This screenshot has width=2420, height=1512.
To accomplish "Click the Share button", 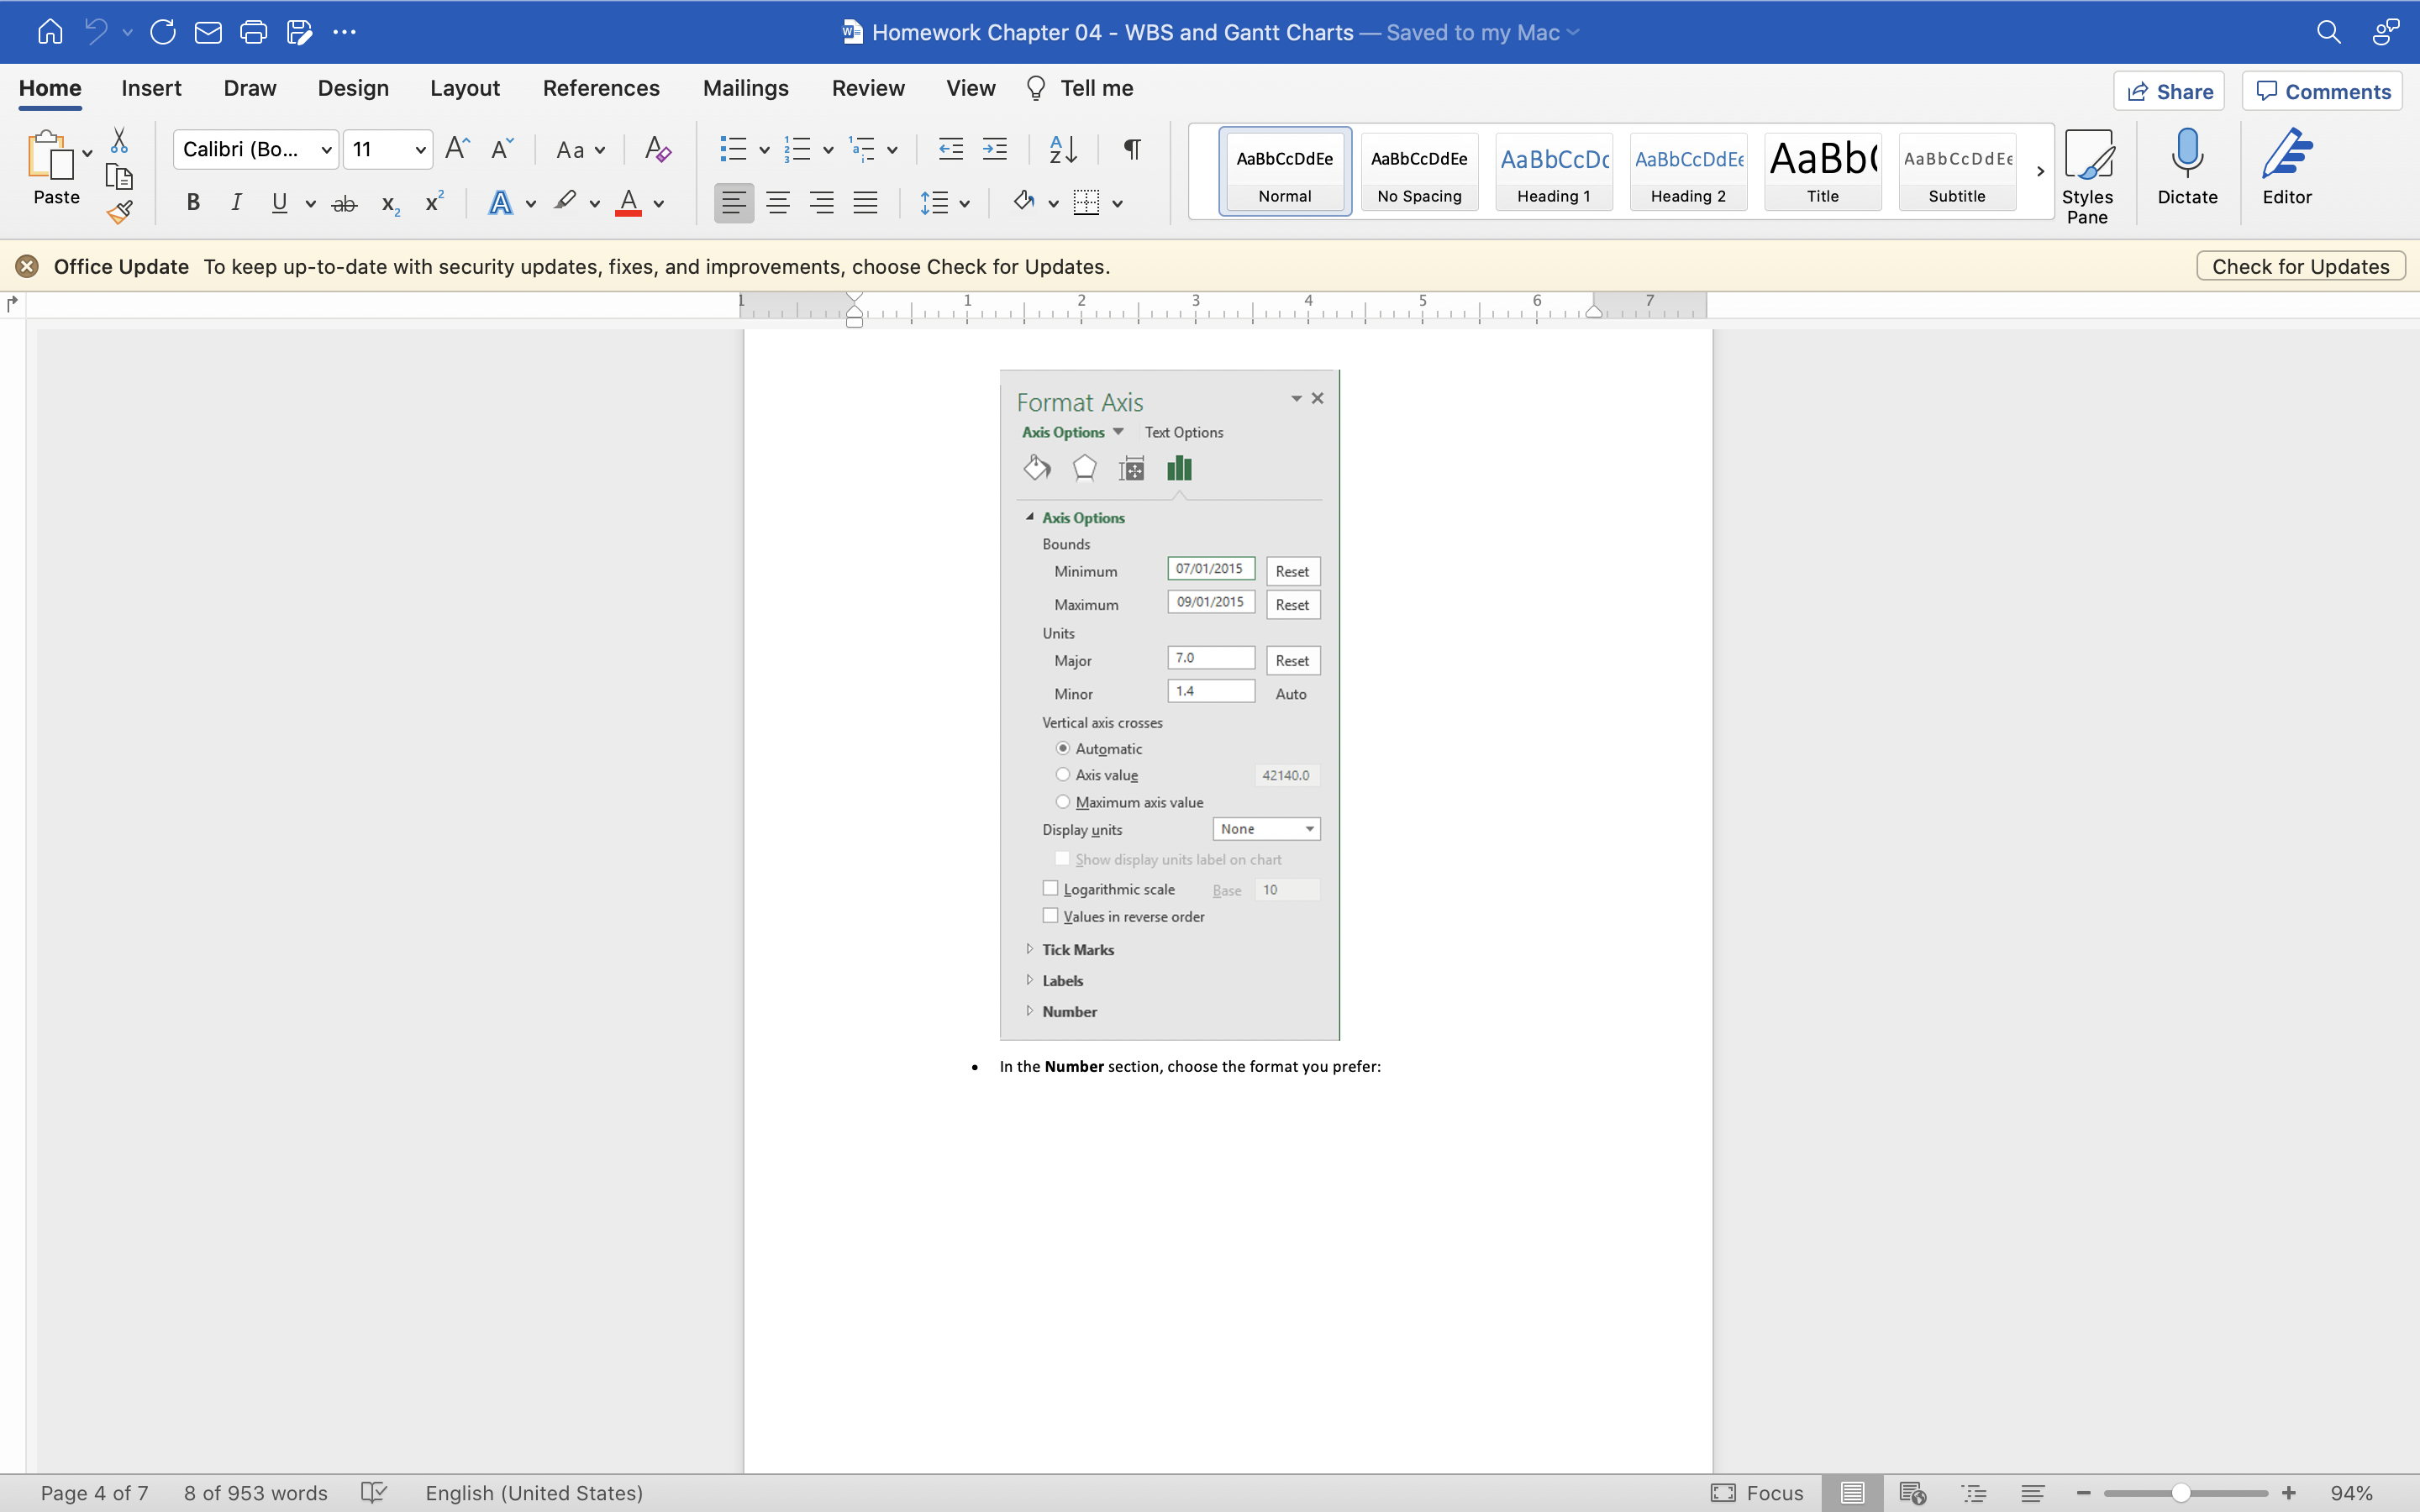I will pos(2169,92).
